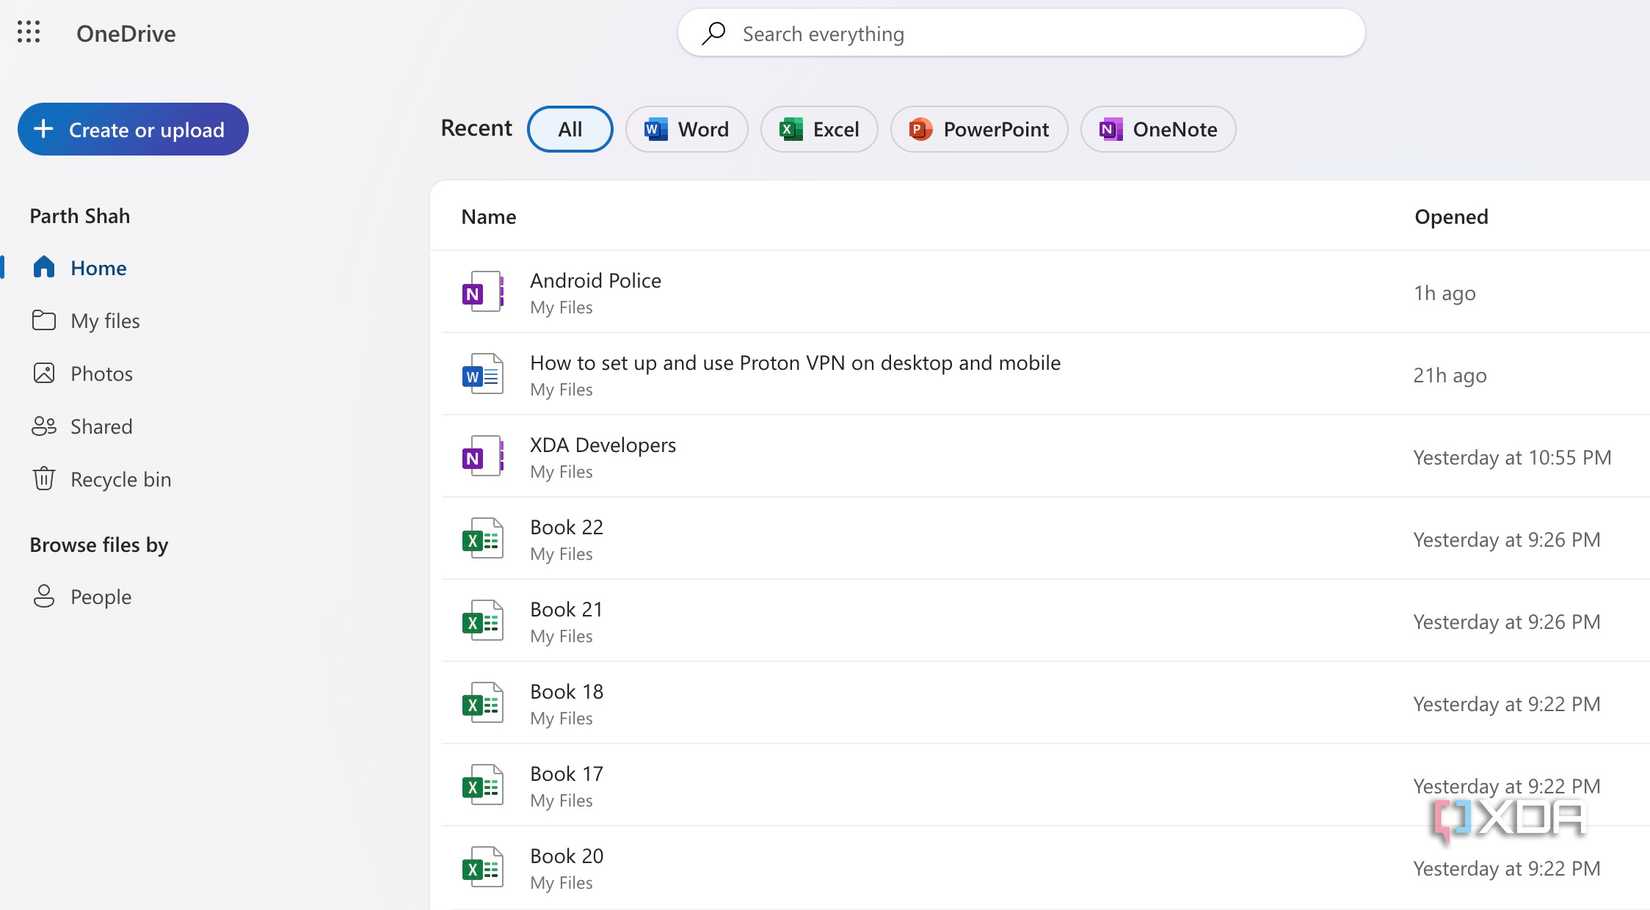
Task: Filter recent files by OneNote
Action: coord(1158,129)
